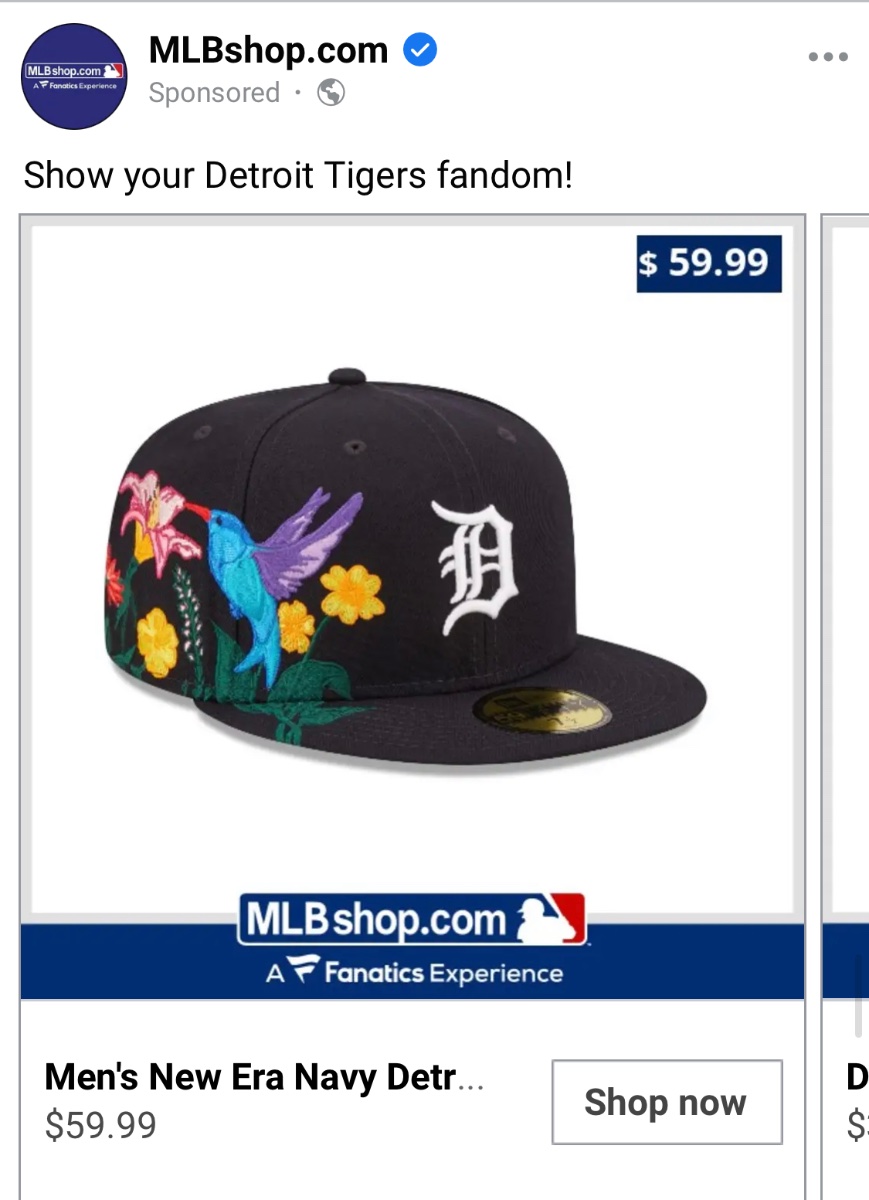The height and width of the screenshot is (1200, 869).
Task: Click the MLB batter silhouette logo in banner
Action: (549, 920)
